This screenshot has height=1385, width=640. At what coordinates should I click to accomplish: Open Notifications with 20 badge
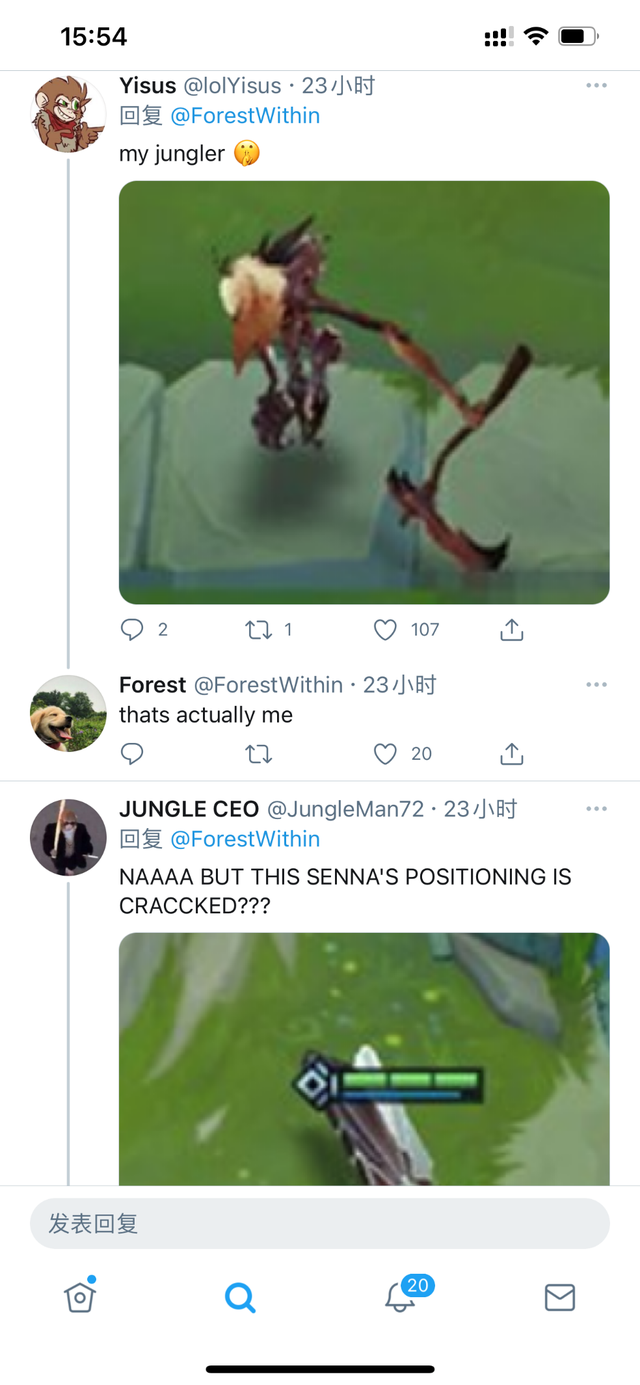400,1296
